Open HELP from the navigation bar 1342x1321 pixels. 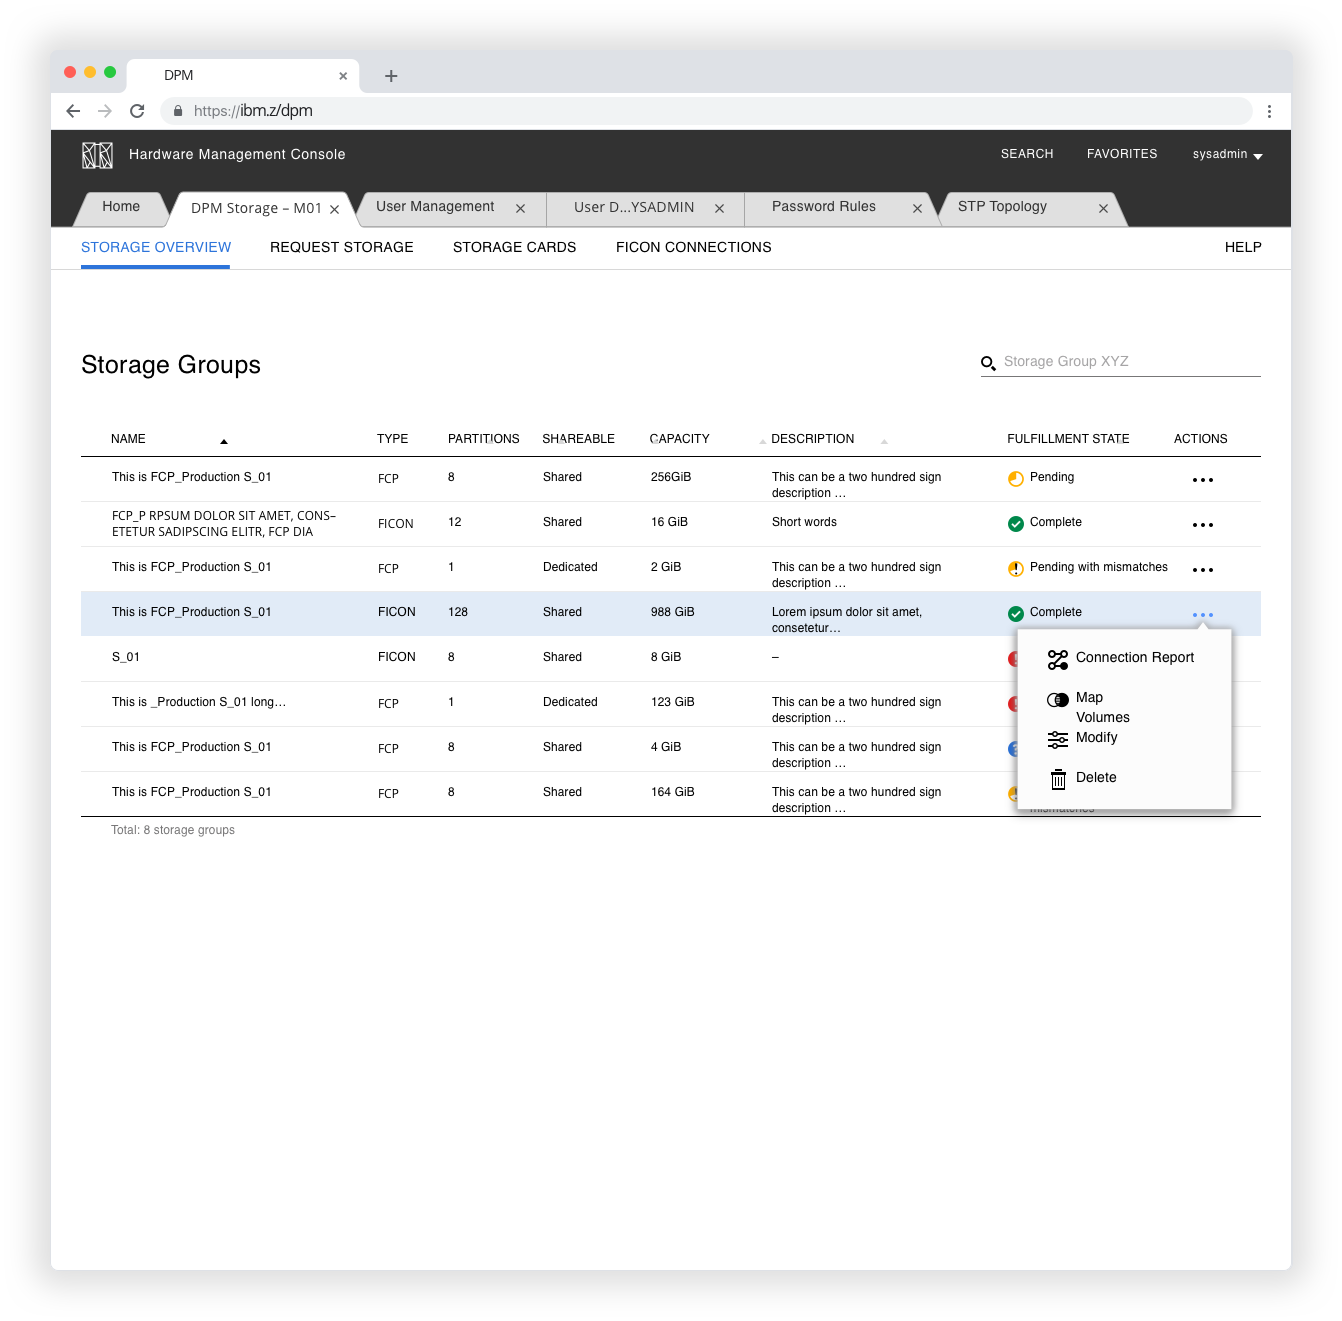click(1243, 247)
